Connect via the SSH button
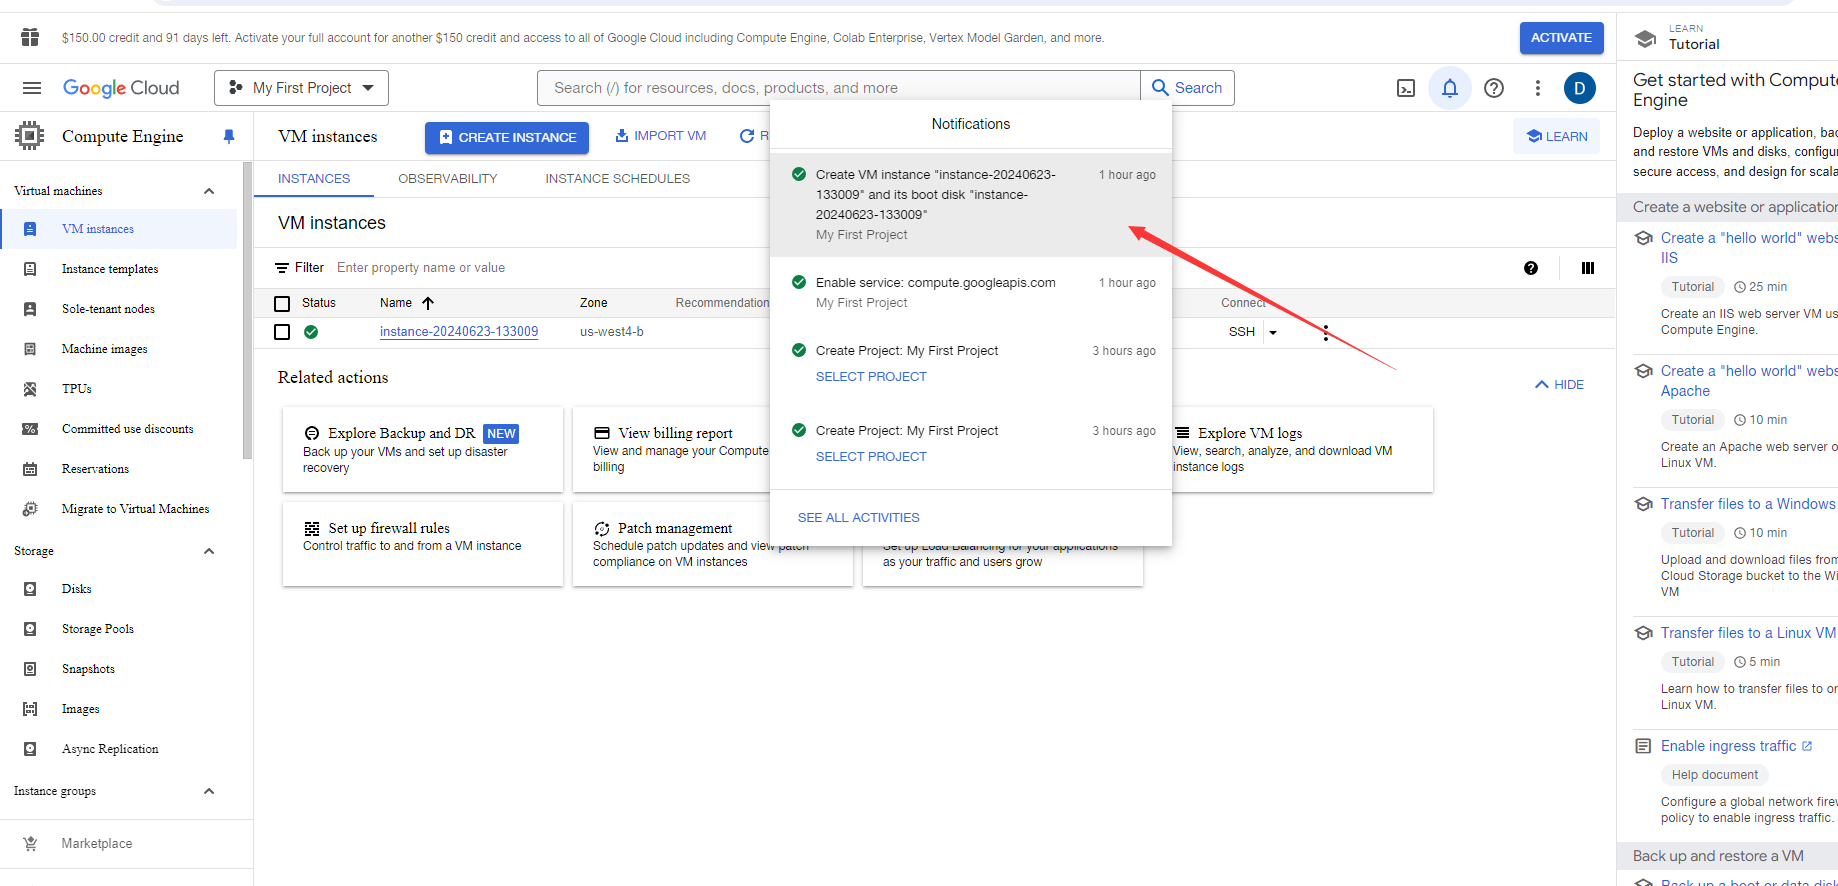 coord(1242,332)
